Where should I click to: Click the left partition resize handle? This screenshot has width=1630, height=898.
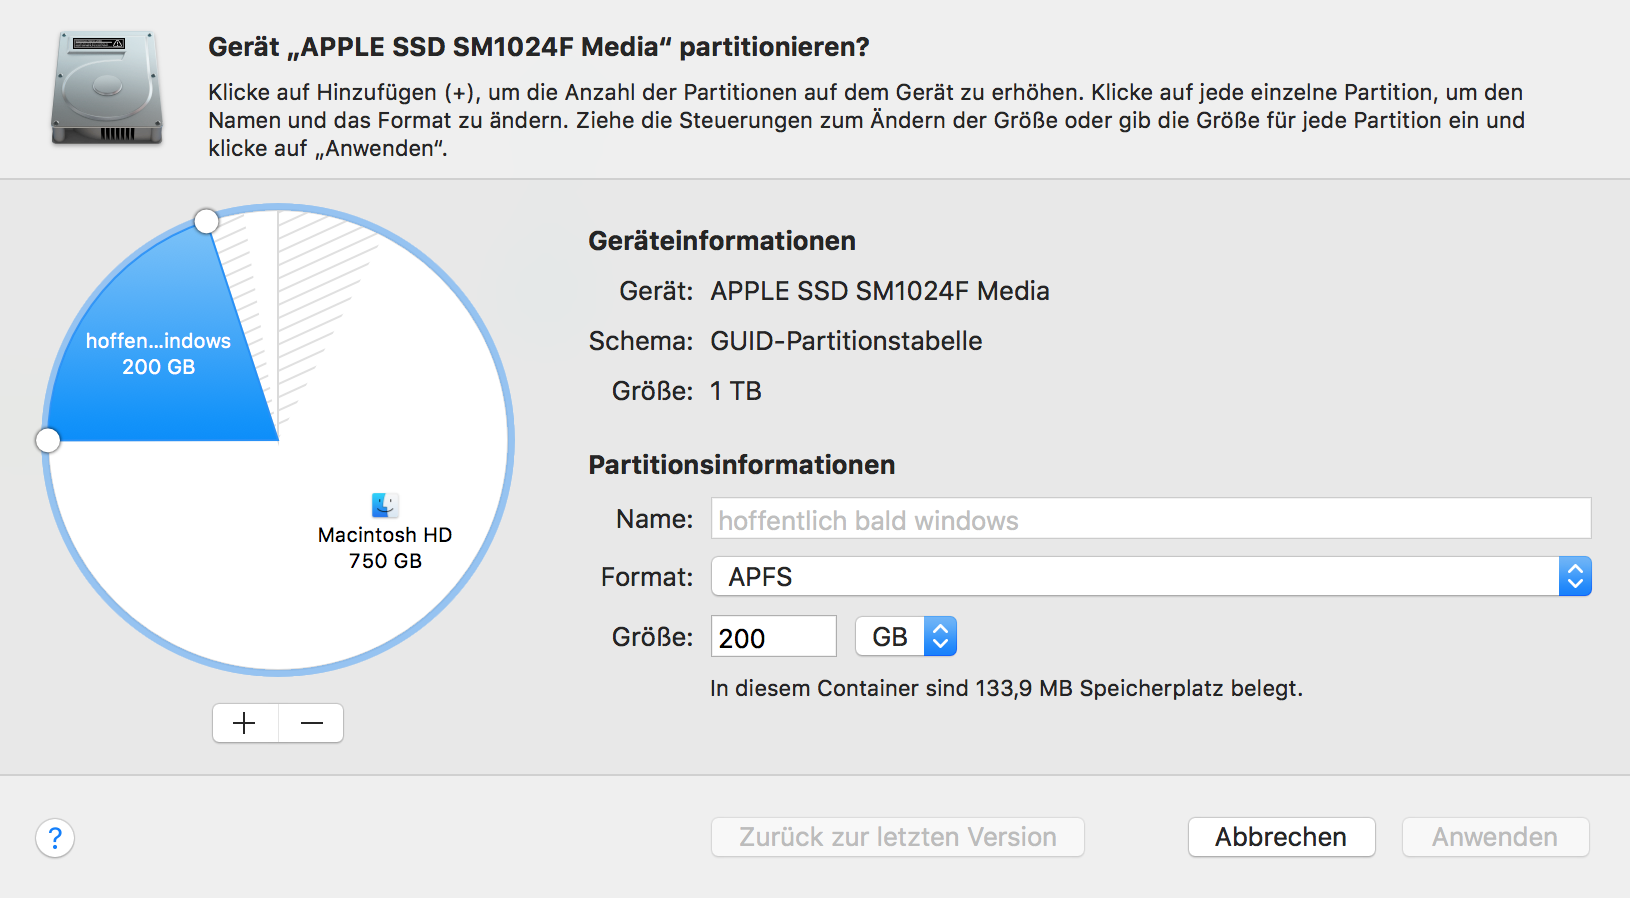pos(48,440)
